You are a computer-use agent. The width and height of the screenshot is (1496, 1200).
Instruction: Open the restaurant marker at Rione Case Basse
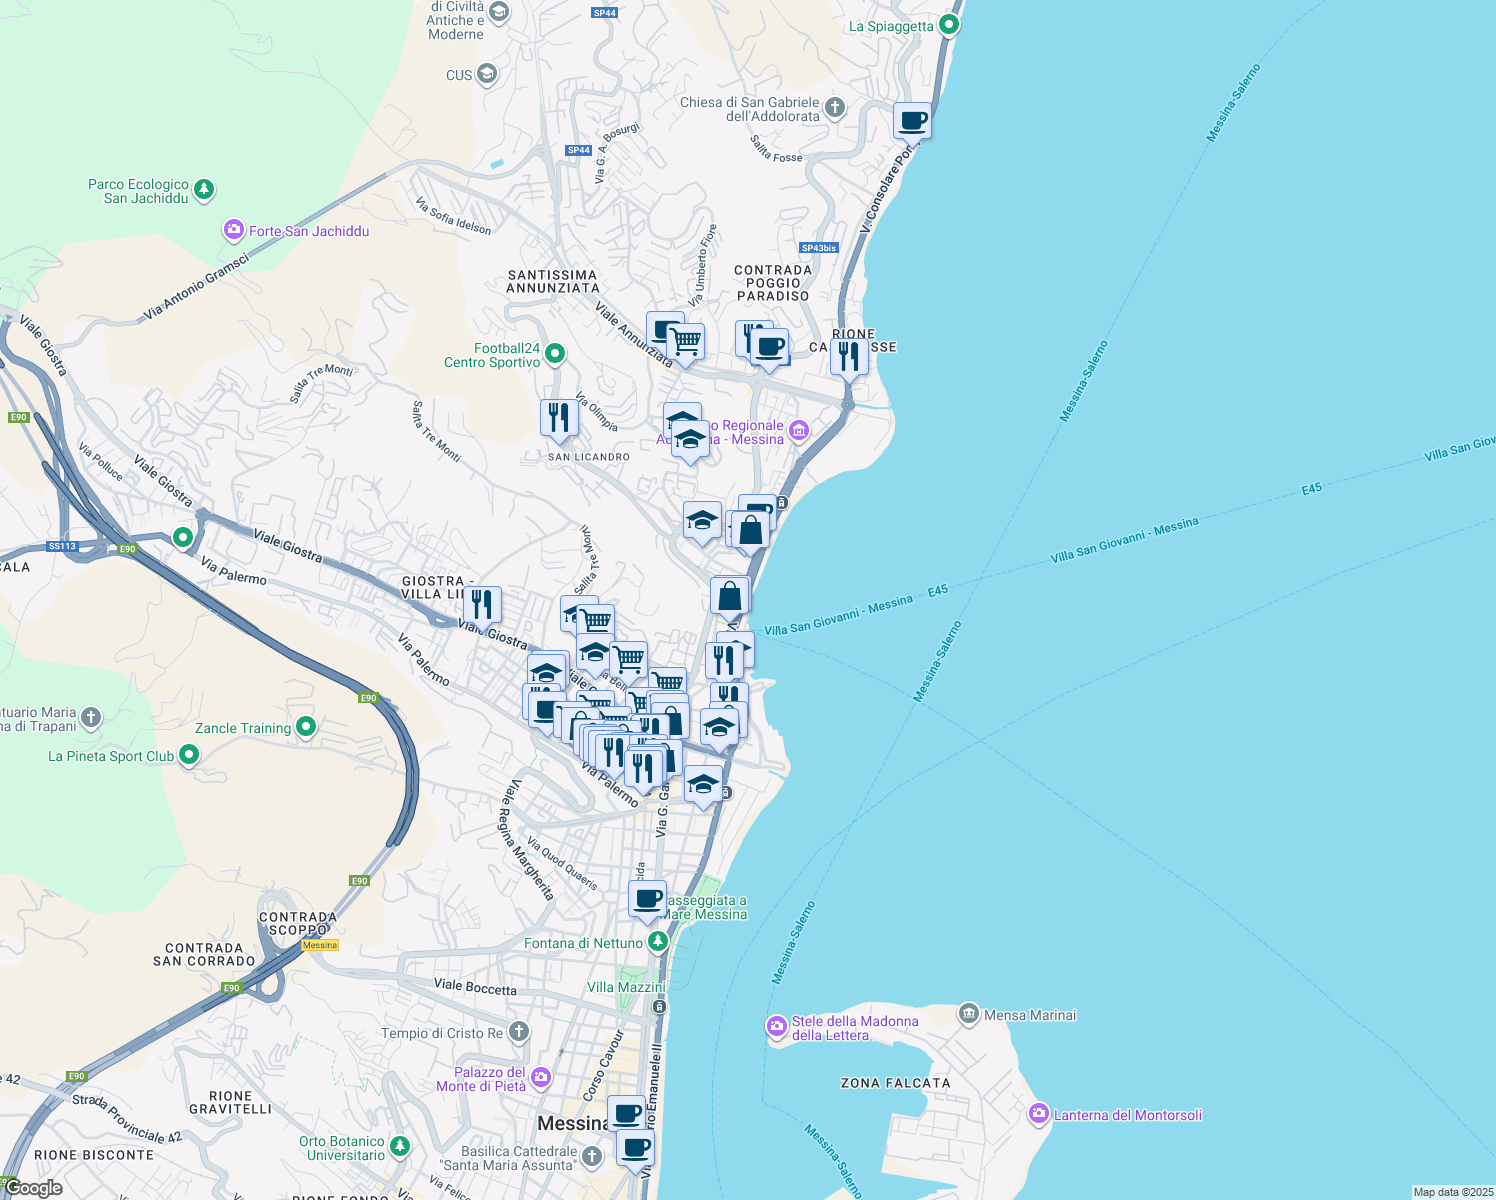pos(849,352)
